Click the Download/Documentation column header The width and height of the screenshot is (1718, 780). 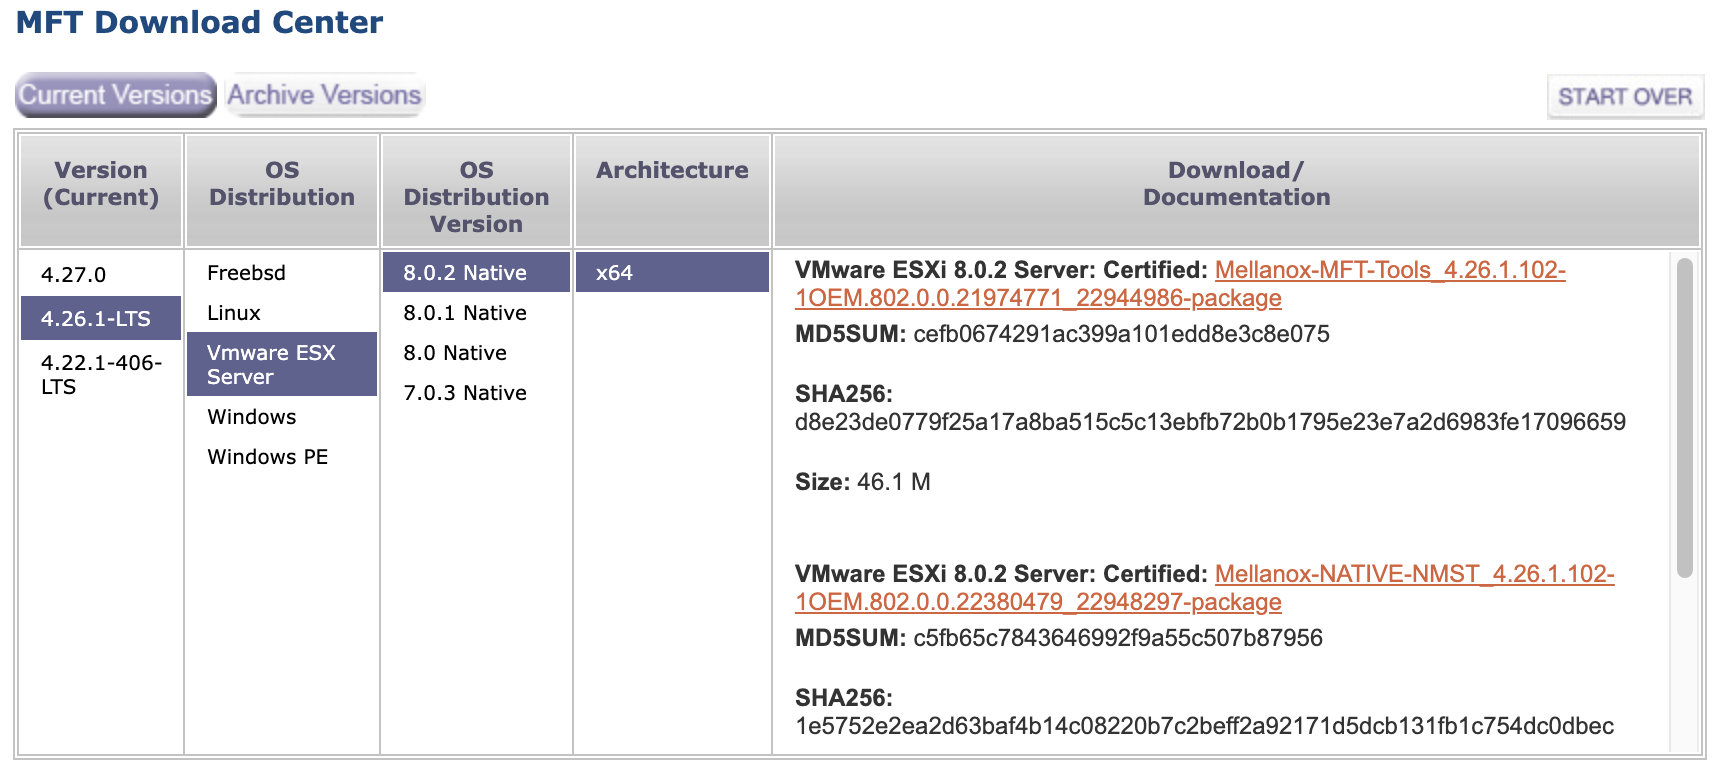tap(1236, 184)
